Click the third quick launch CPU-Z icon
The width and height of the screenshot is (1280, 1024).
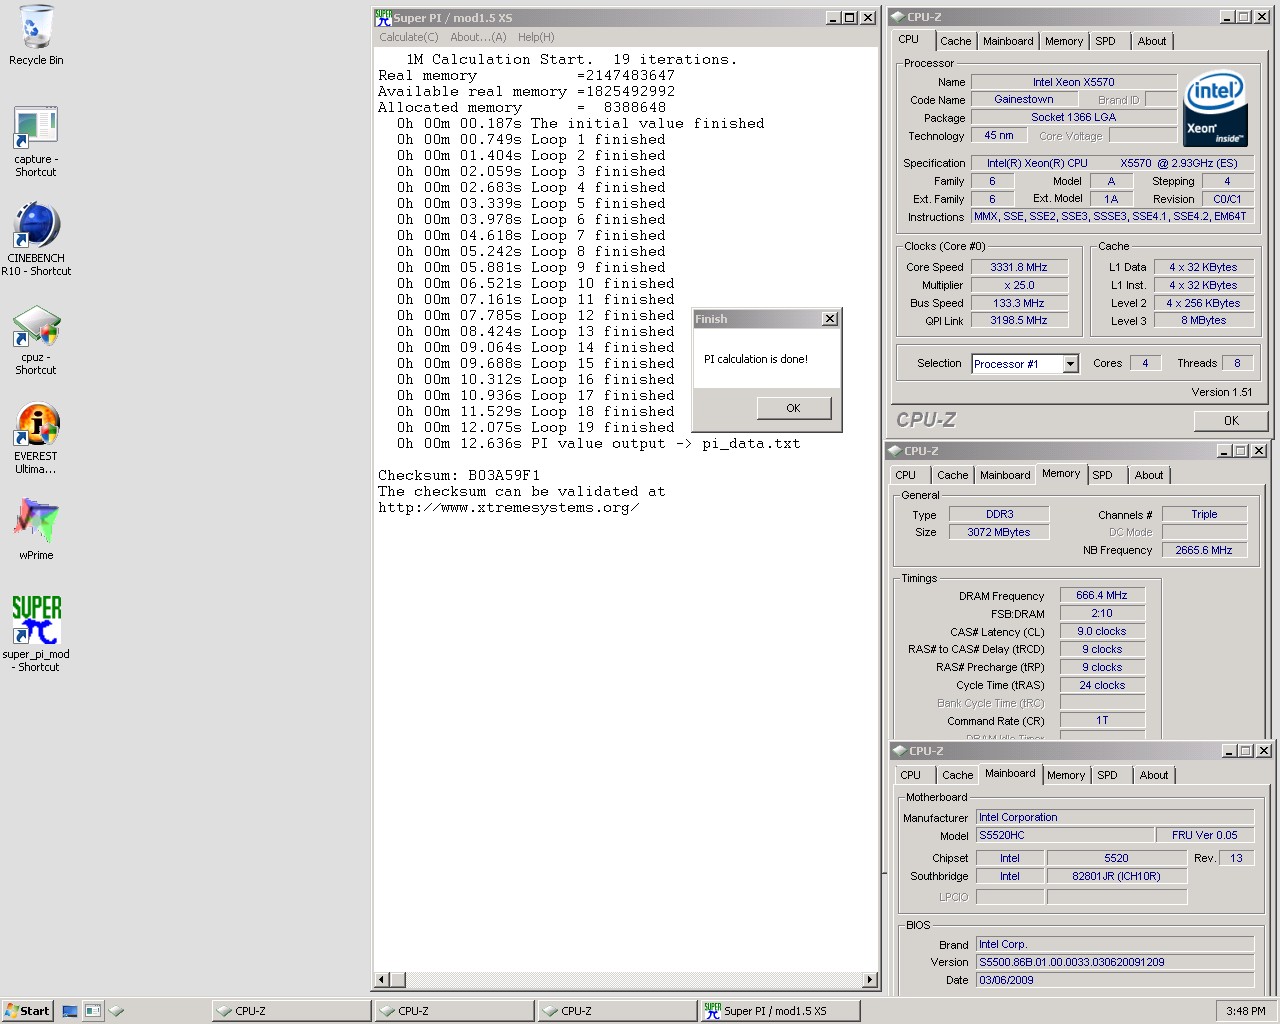coord(116,1011)
